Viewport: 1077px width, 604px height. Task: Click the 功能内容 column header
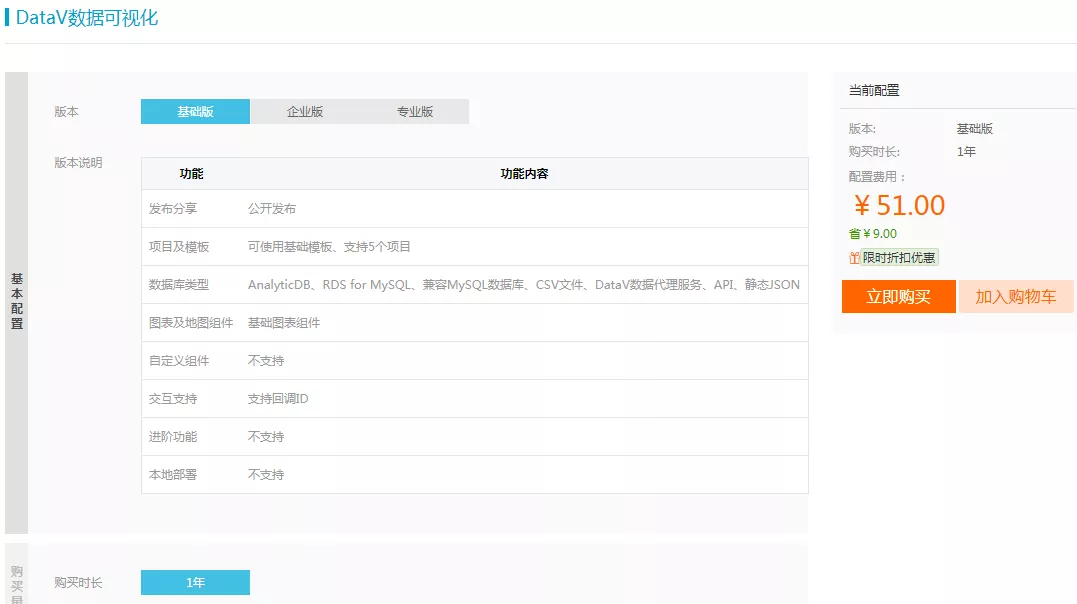524,174
